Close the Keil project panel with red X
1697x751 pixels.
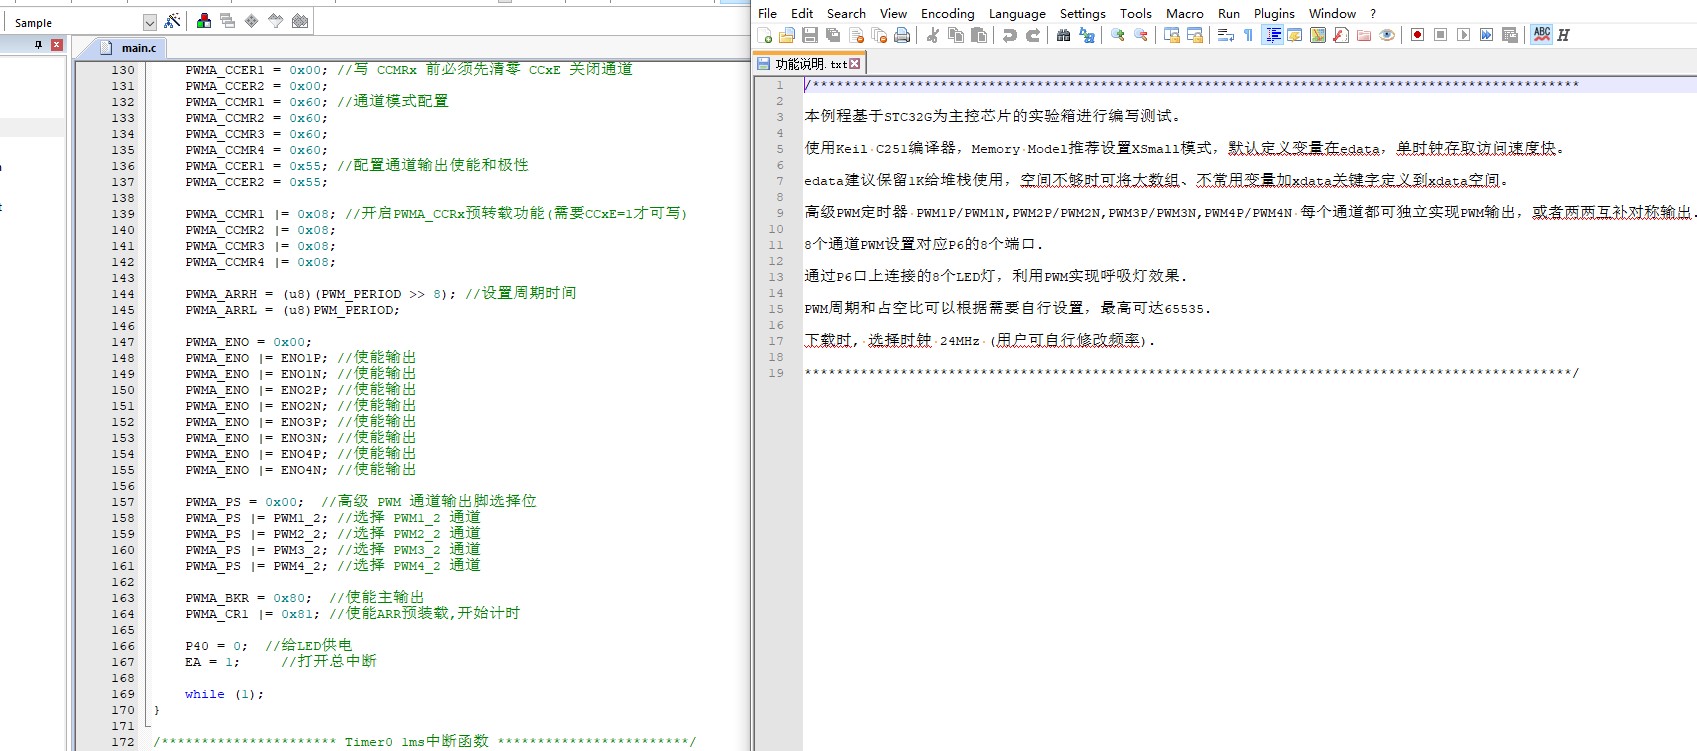pos(57,45)
